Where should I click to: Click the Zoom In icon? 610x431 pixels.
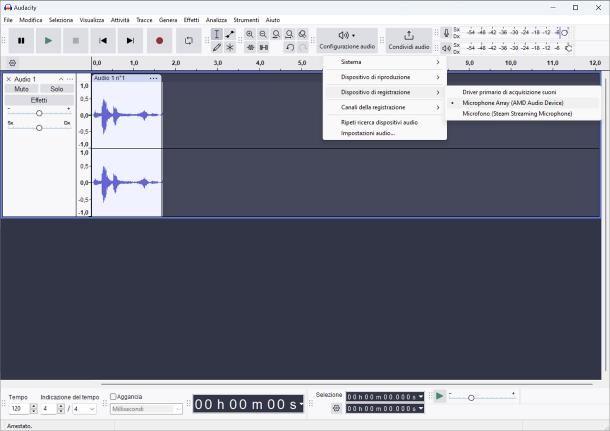tap(250, 34)
